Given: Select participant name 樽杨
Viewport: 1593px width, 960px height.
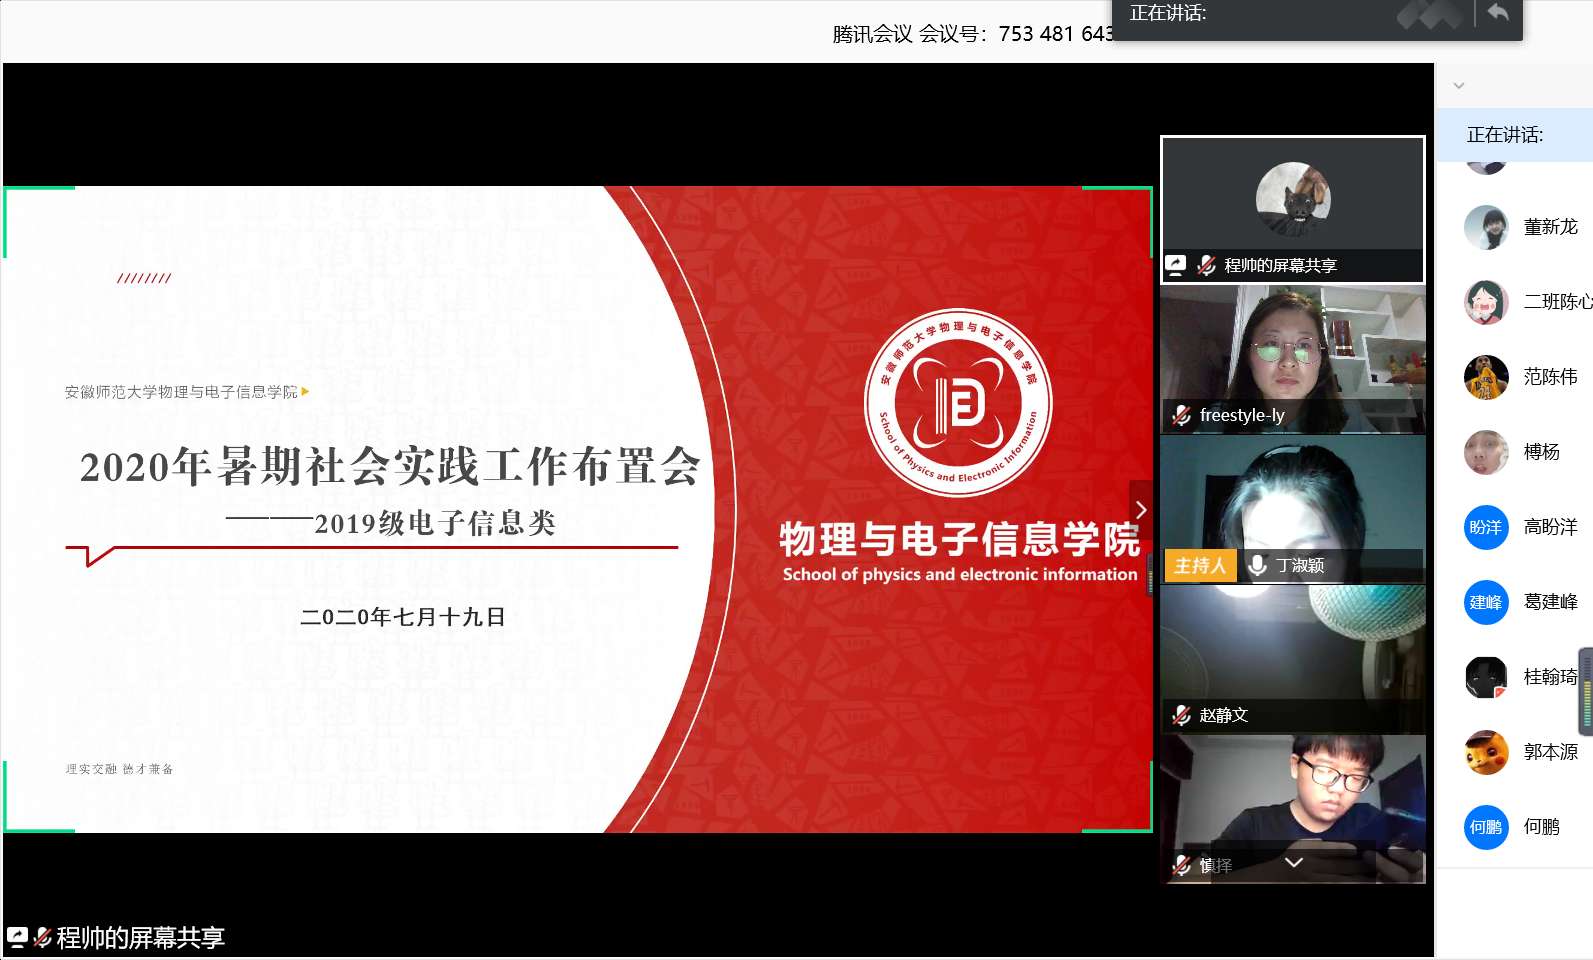Looking at the screenshot, I should coord(1541,452).
